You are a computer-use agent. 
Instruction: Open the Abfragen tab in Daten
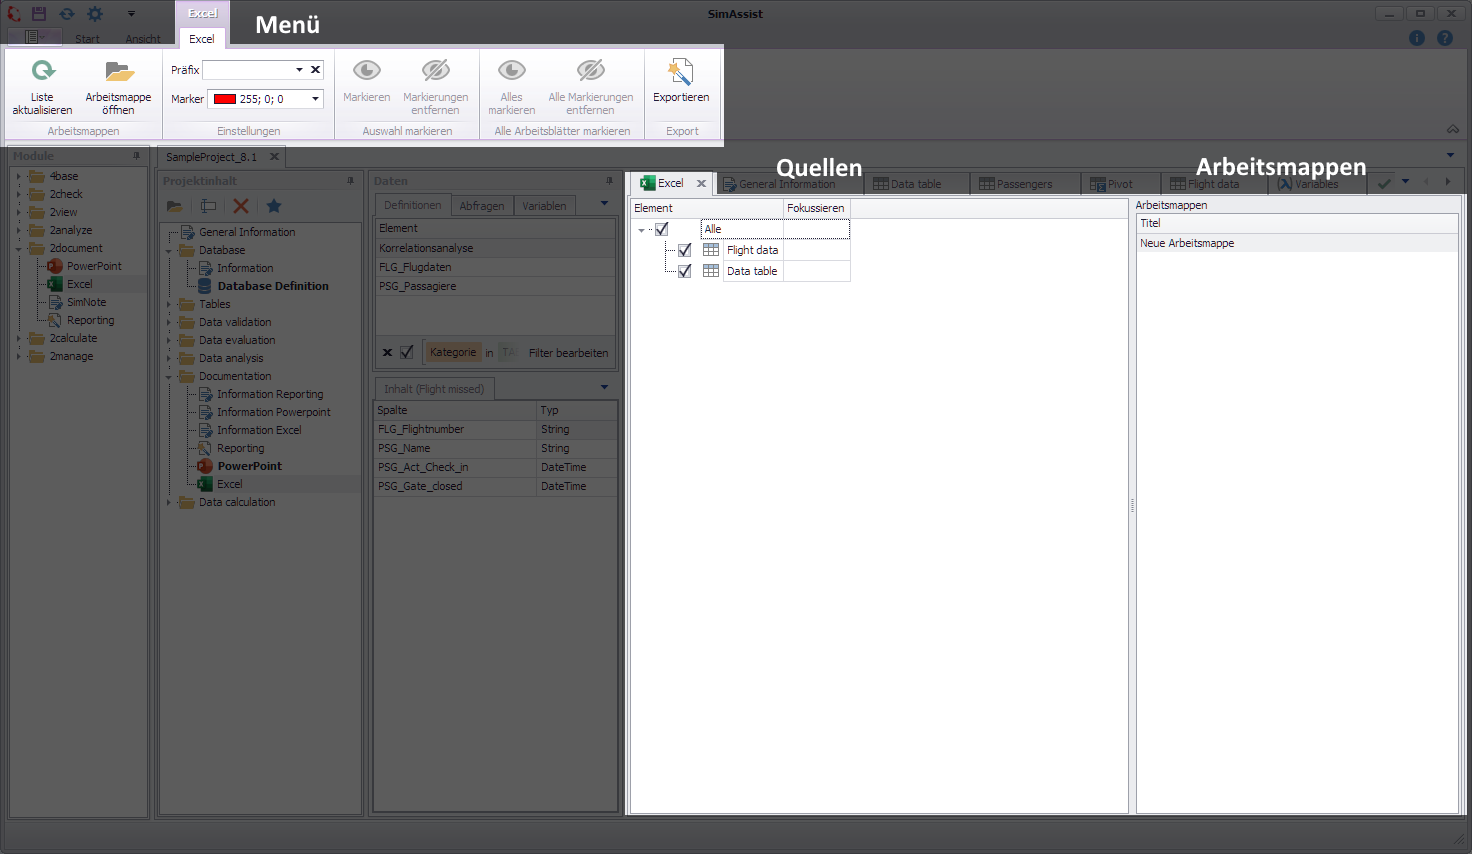click(482, 206)
